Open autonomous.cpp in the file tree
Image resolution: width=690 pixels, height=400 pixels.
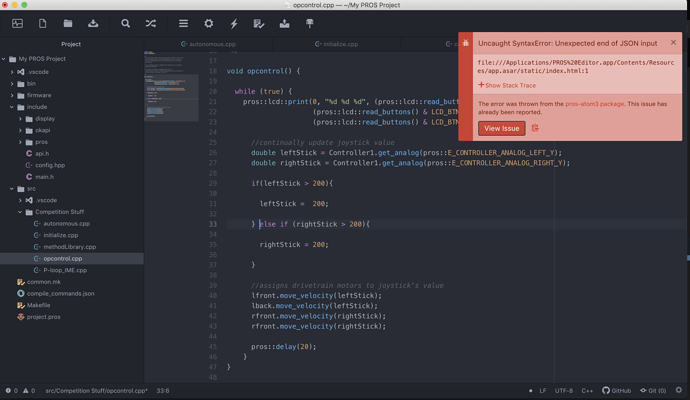[66, 224]
